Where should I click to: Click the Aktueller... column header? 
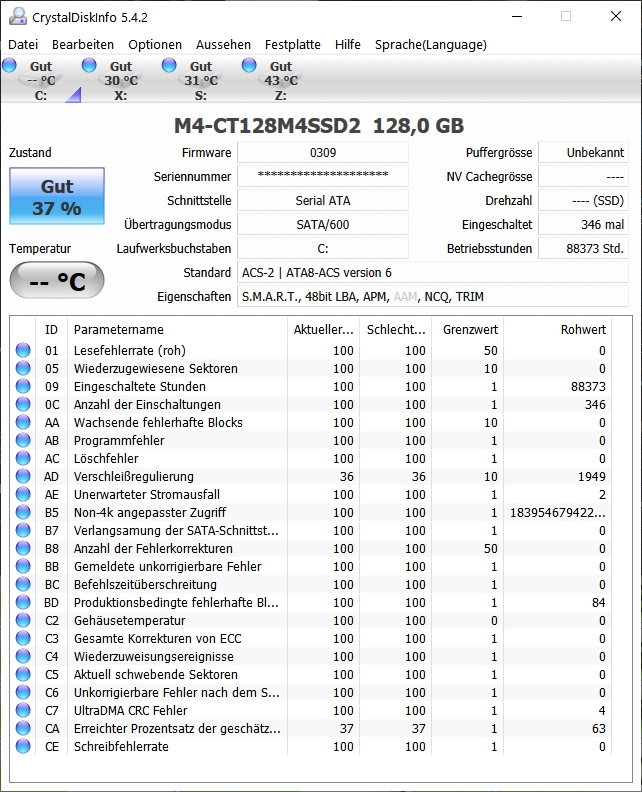tap(323, 329)
